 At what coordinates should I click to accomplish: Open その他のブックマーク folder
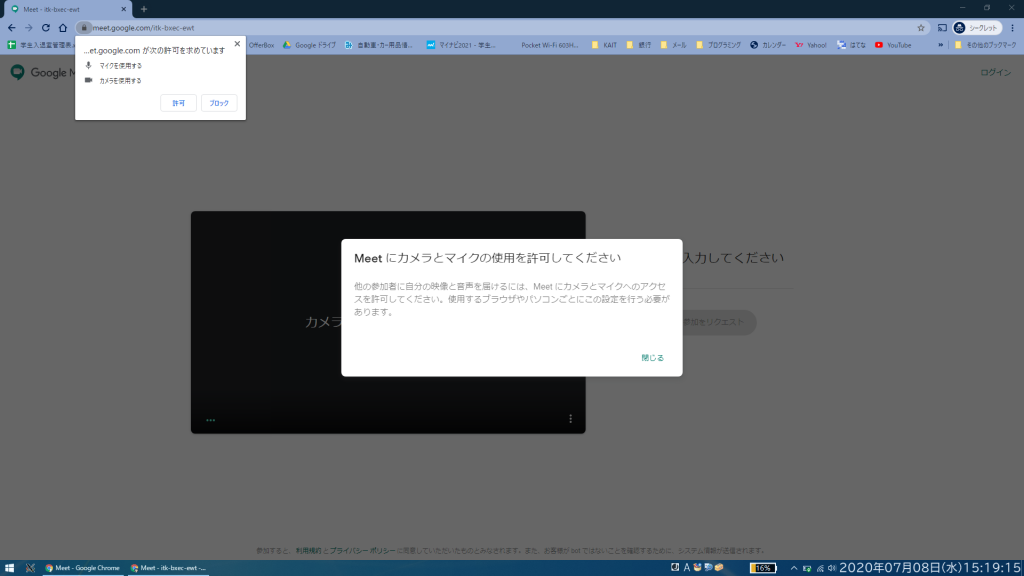tap(985, 45)
